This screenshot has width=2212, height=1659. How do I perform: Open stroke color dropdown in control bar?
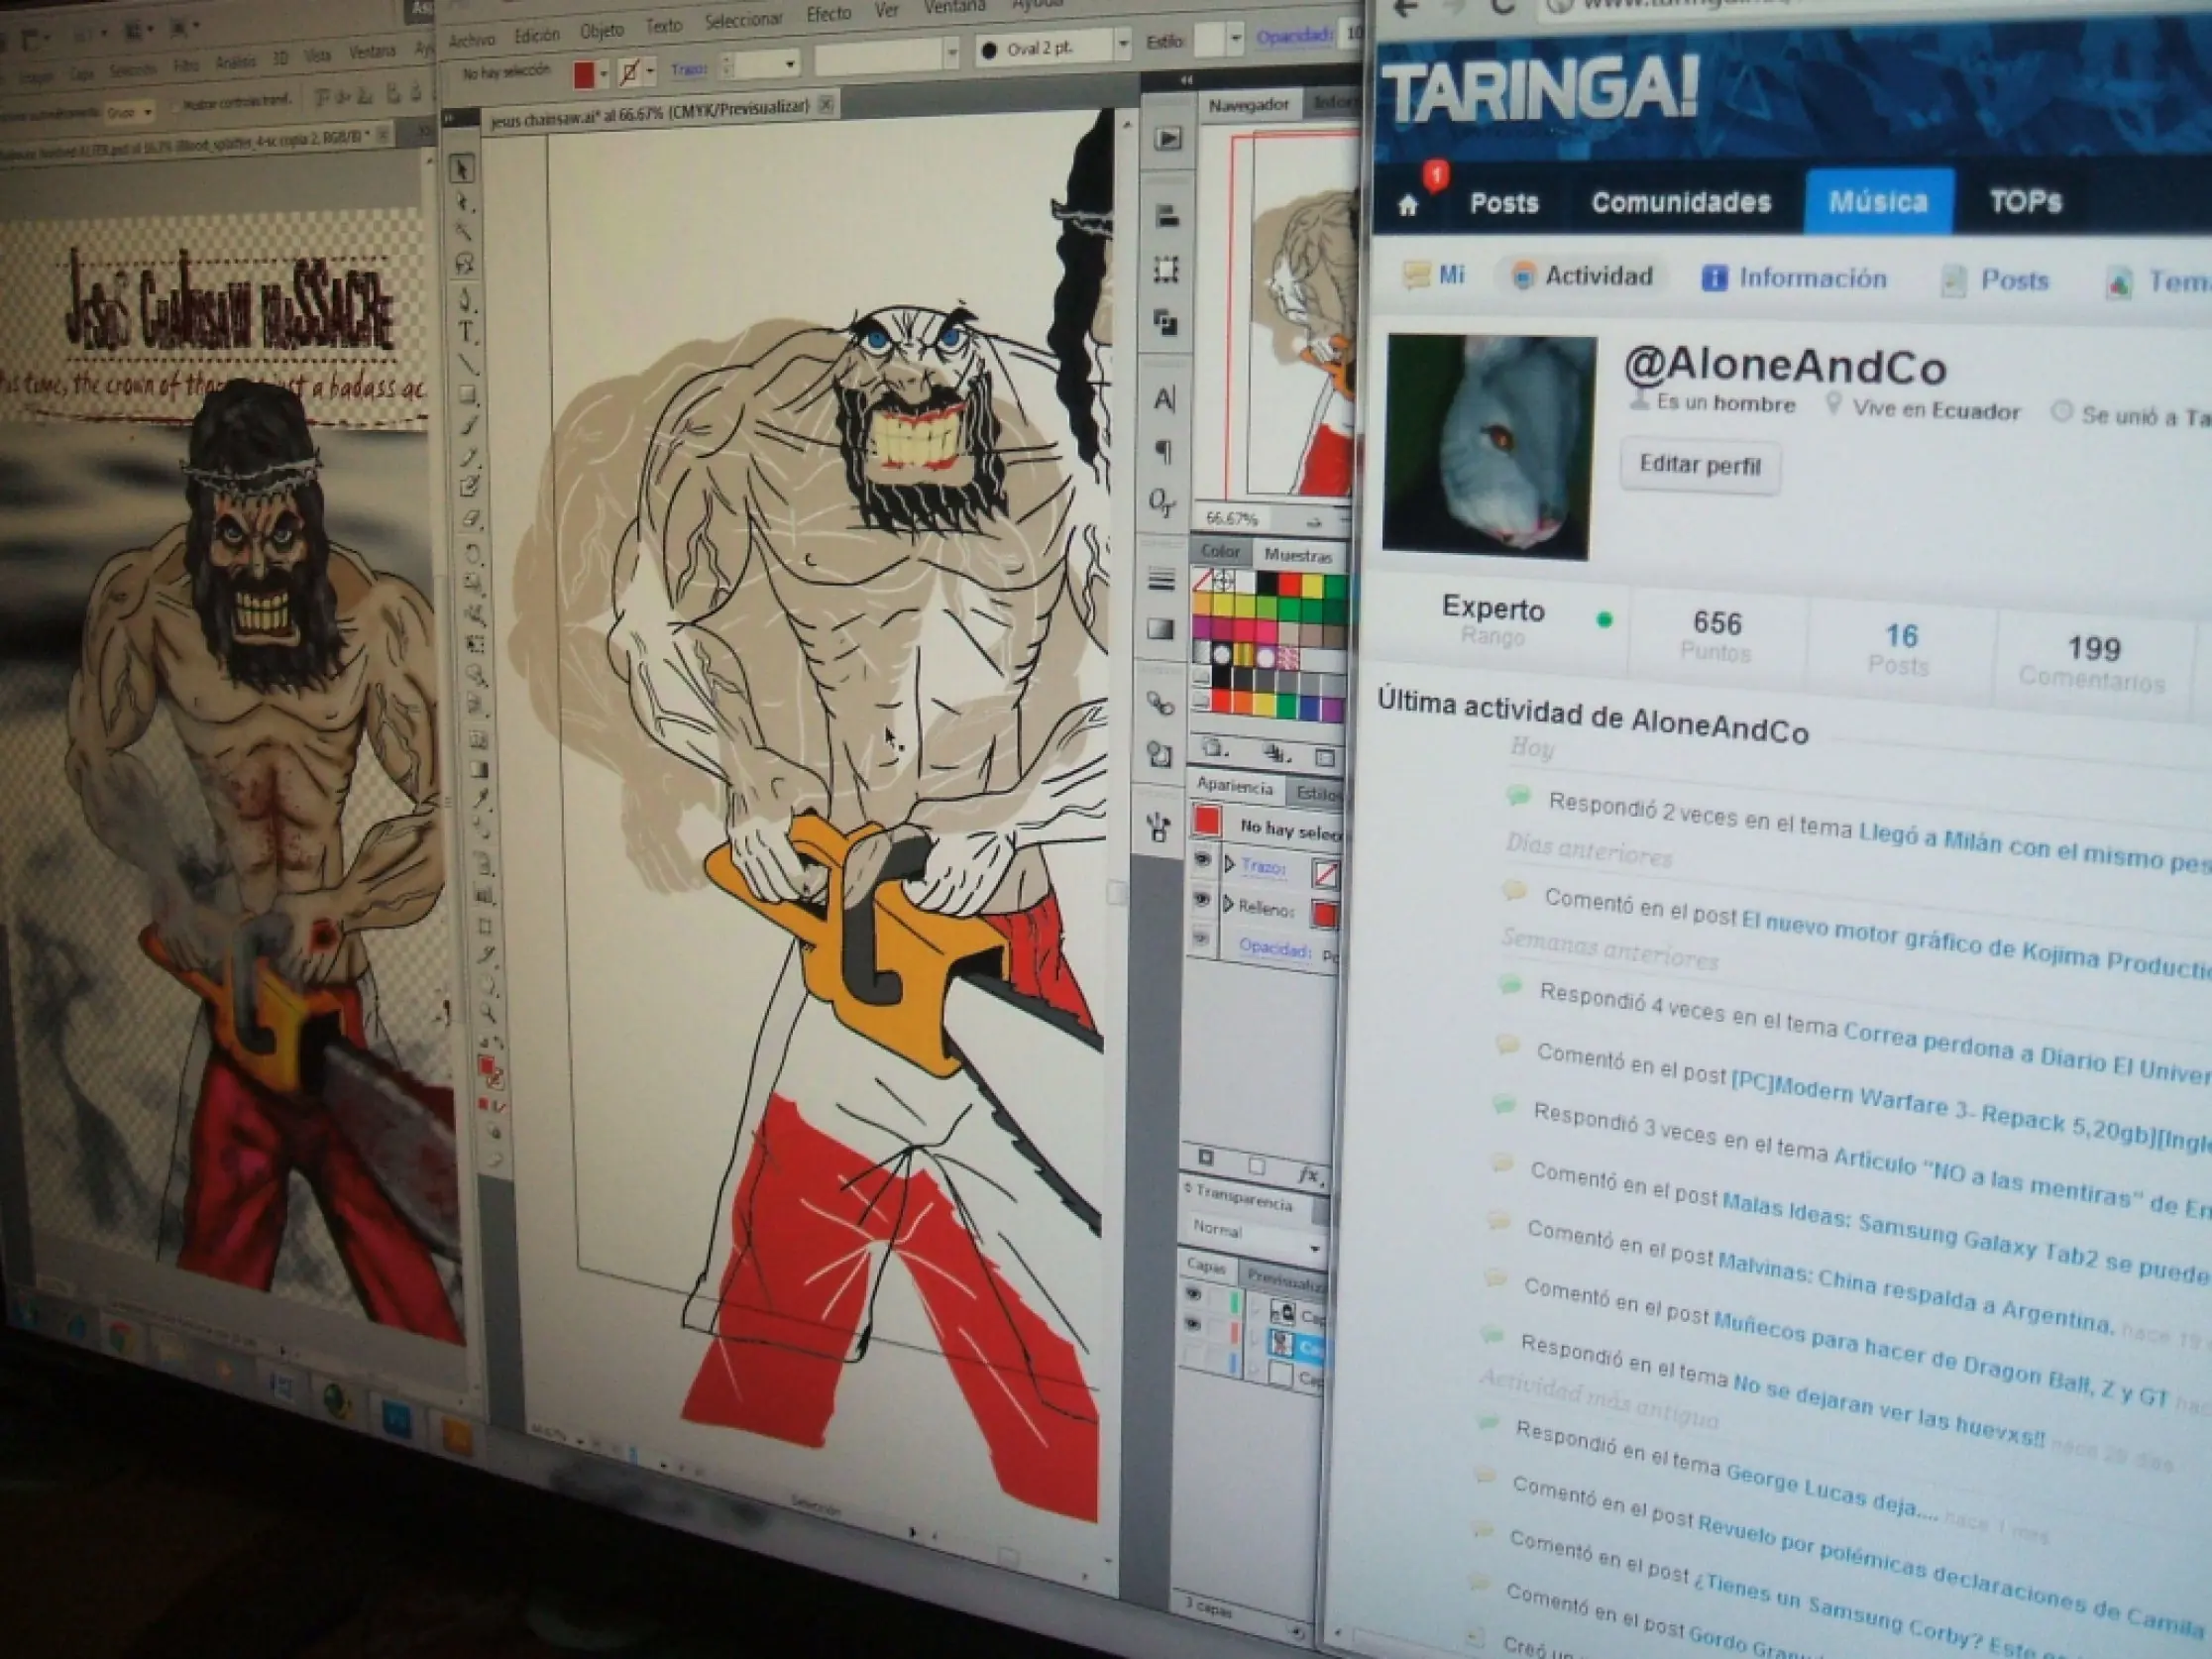tap(650, 71)
